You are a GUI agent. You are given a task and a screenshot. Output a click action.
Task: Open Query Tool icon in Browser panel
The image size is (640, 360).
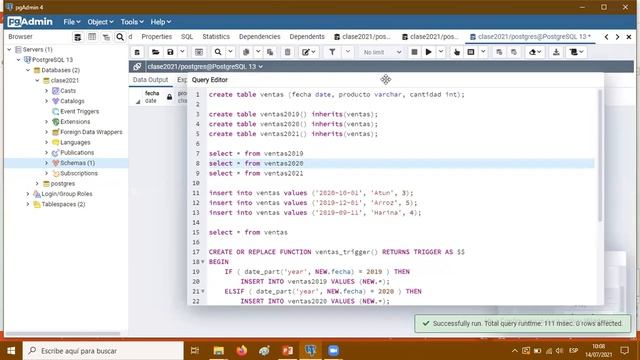77,37
